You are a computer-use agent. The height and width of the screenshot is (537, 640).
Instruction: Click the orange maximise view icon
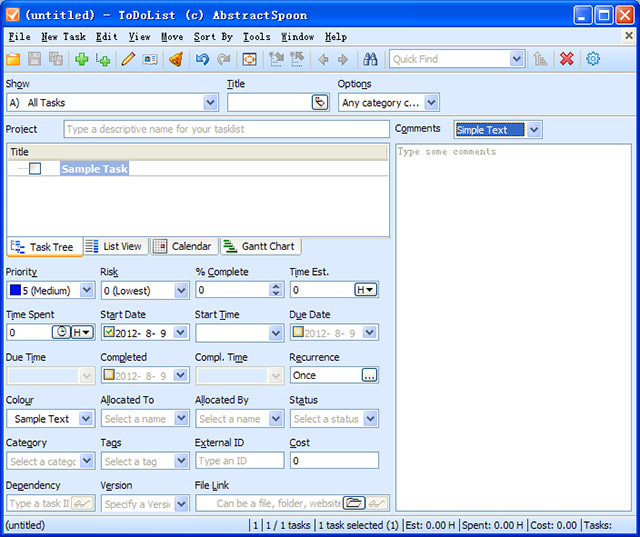[249, 60]
